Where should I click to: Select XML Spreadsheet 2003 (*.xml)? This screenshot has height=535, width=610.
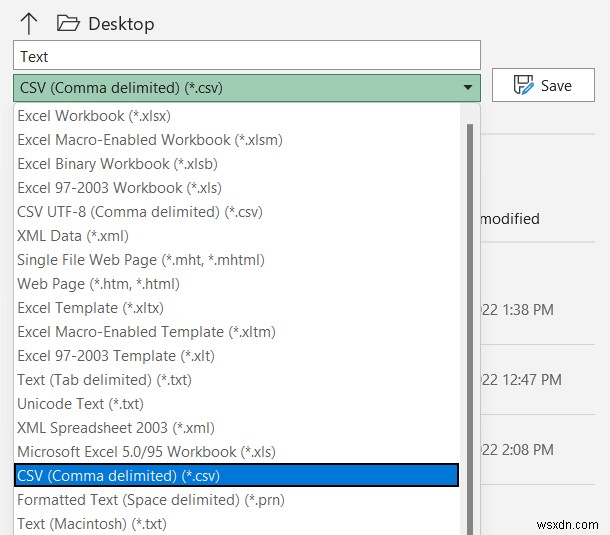237,428
